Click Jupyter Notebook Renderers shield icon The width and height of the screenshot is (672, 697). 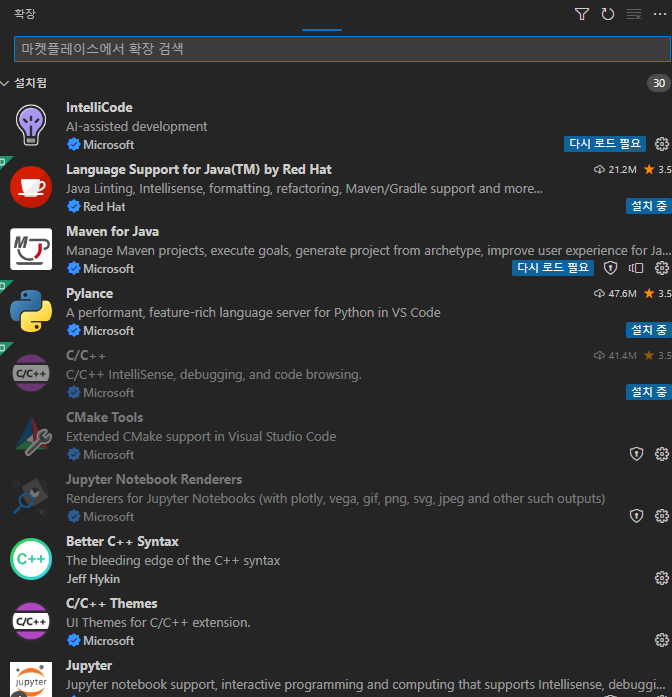coord(636,516)
